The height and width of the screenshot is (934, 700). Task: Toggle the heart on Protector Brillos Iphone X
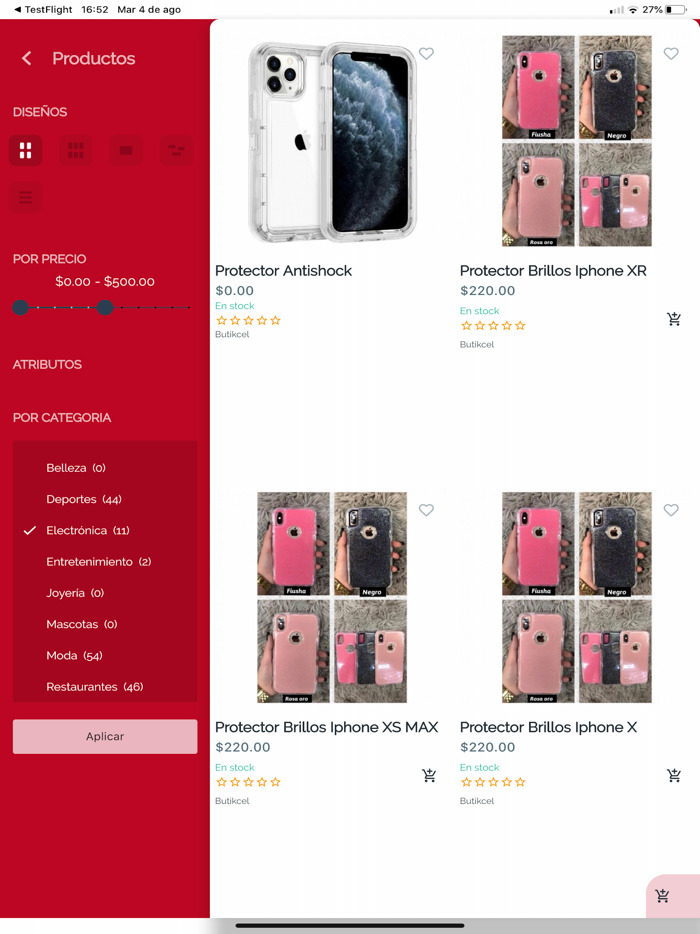pyautogui.click(x=671, y=510)
